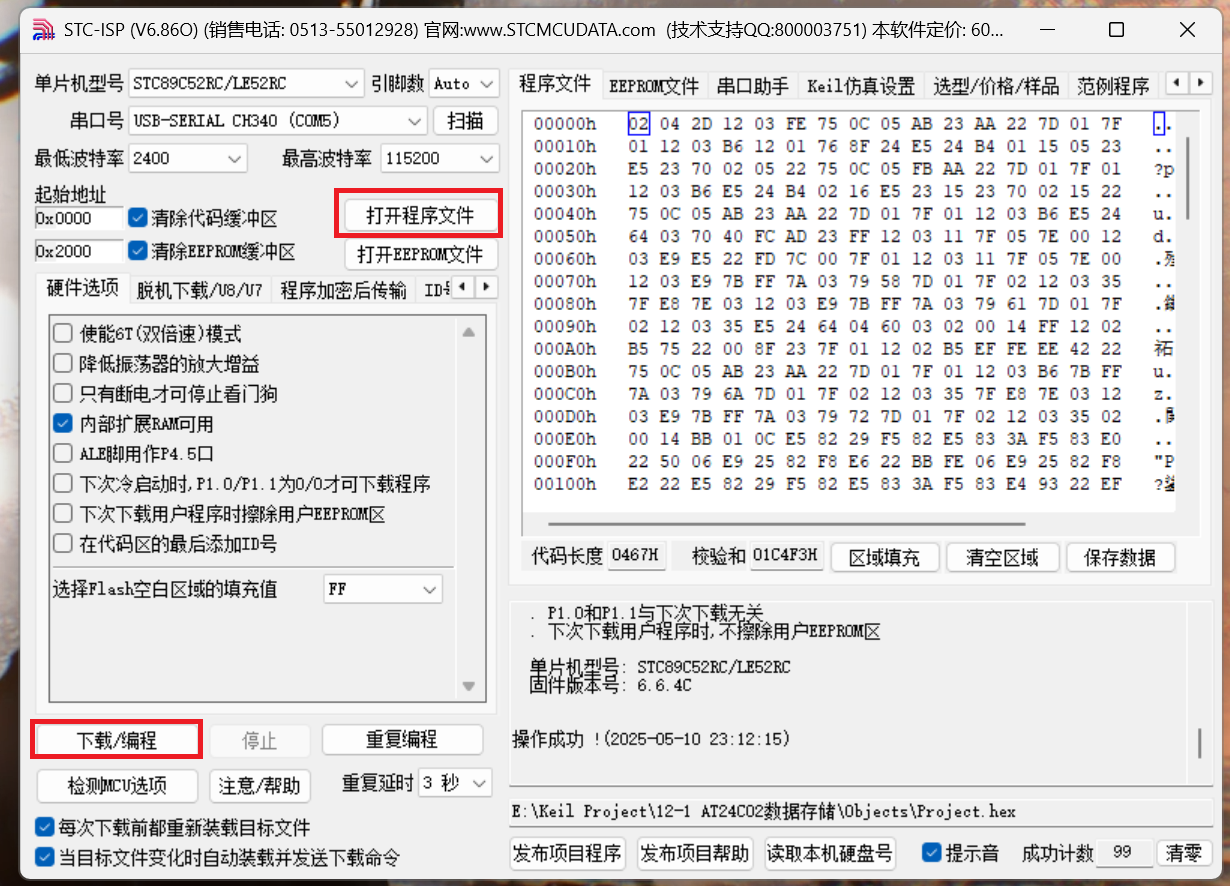1230x886 pixels.
Task: Click 扫描 button
Action: [x=465, y=121]
